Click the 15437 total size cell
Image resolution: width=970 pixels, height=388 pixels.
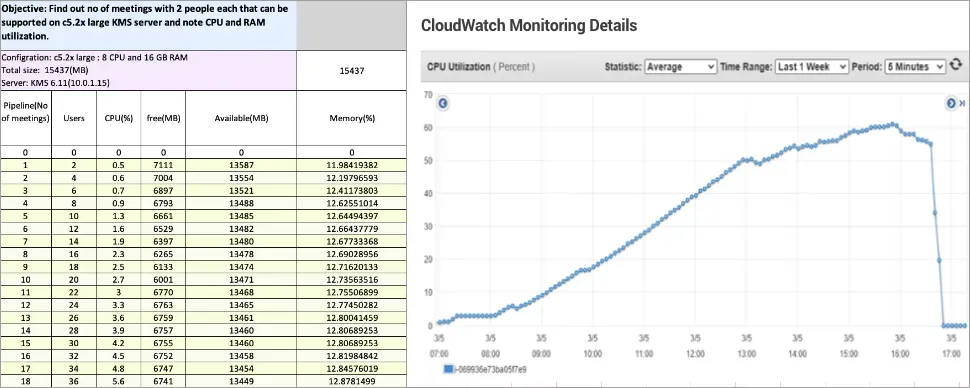[x=351, y=71]
